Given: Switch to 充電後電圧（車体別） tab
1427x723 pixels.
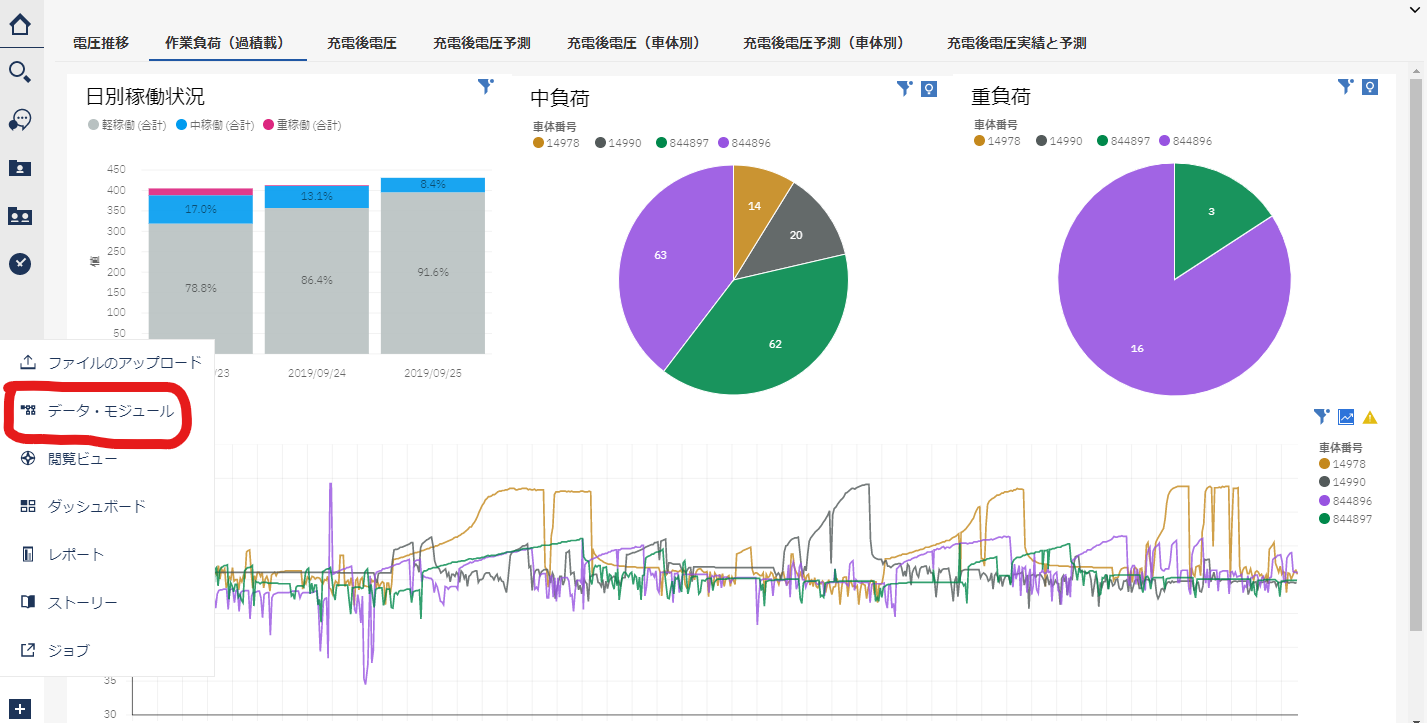Looking at the screenshot, I should tap(636, 43).
